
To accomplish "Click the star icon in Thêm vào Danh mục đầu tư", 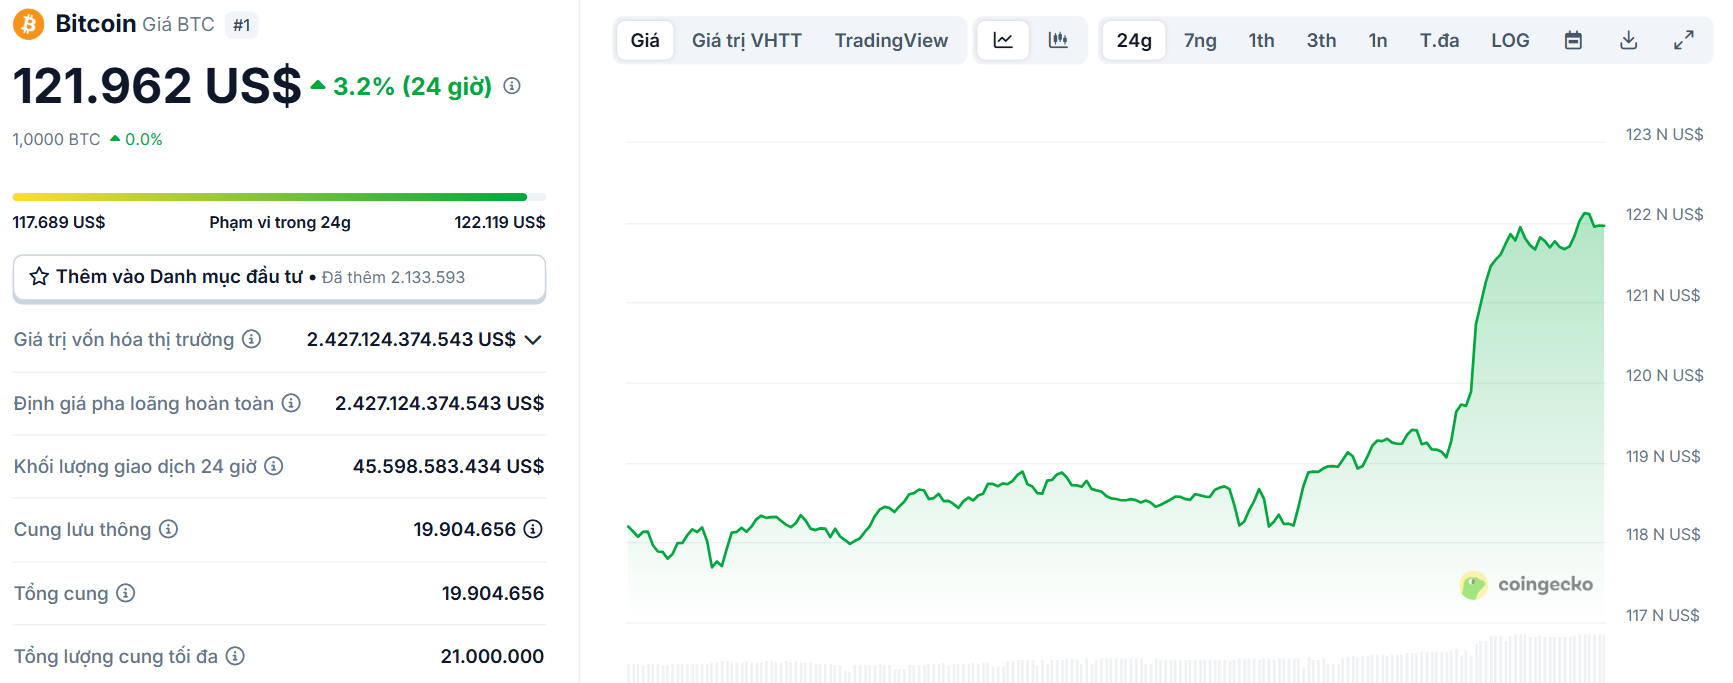I will pyautogui.click(x=39, y=277).
